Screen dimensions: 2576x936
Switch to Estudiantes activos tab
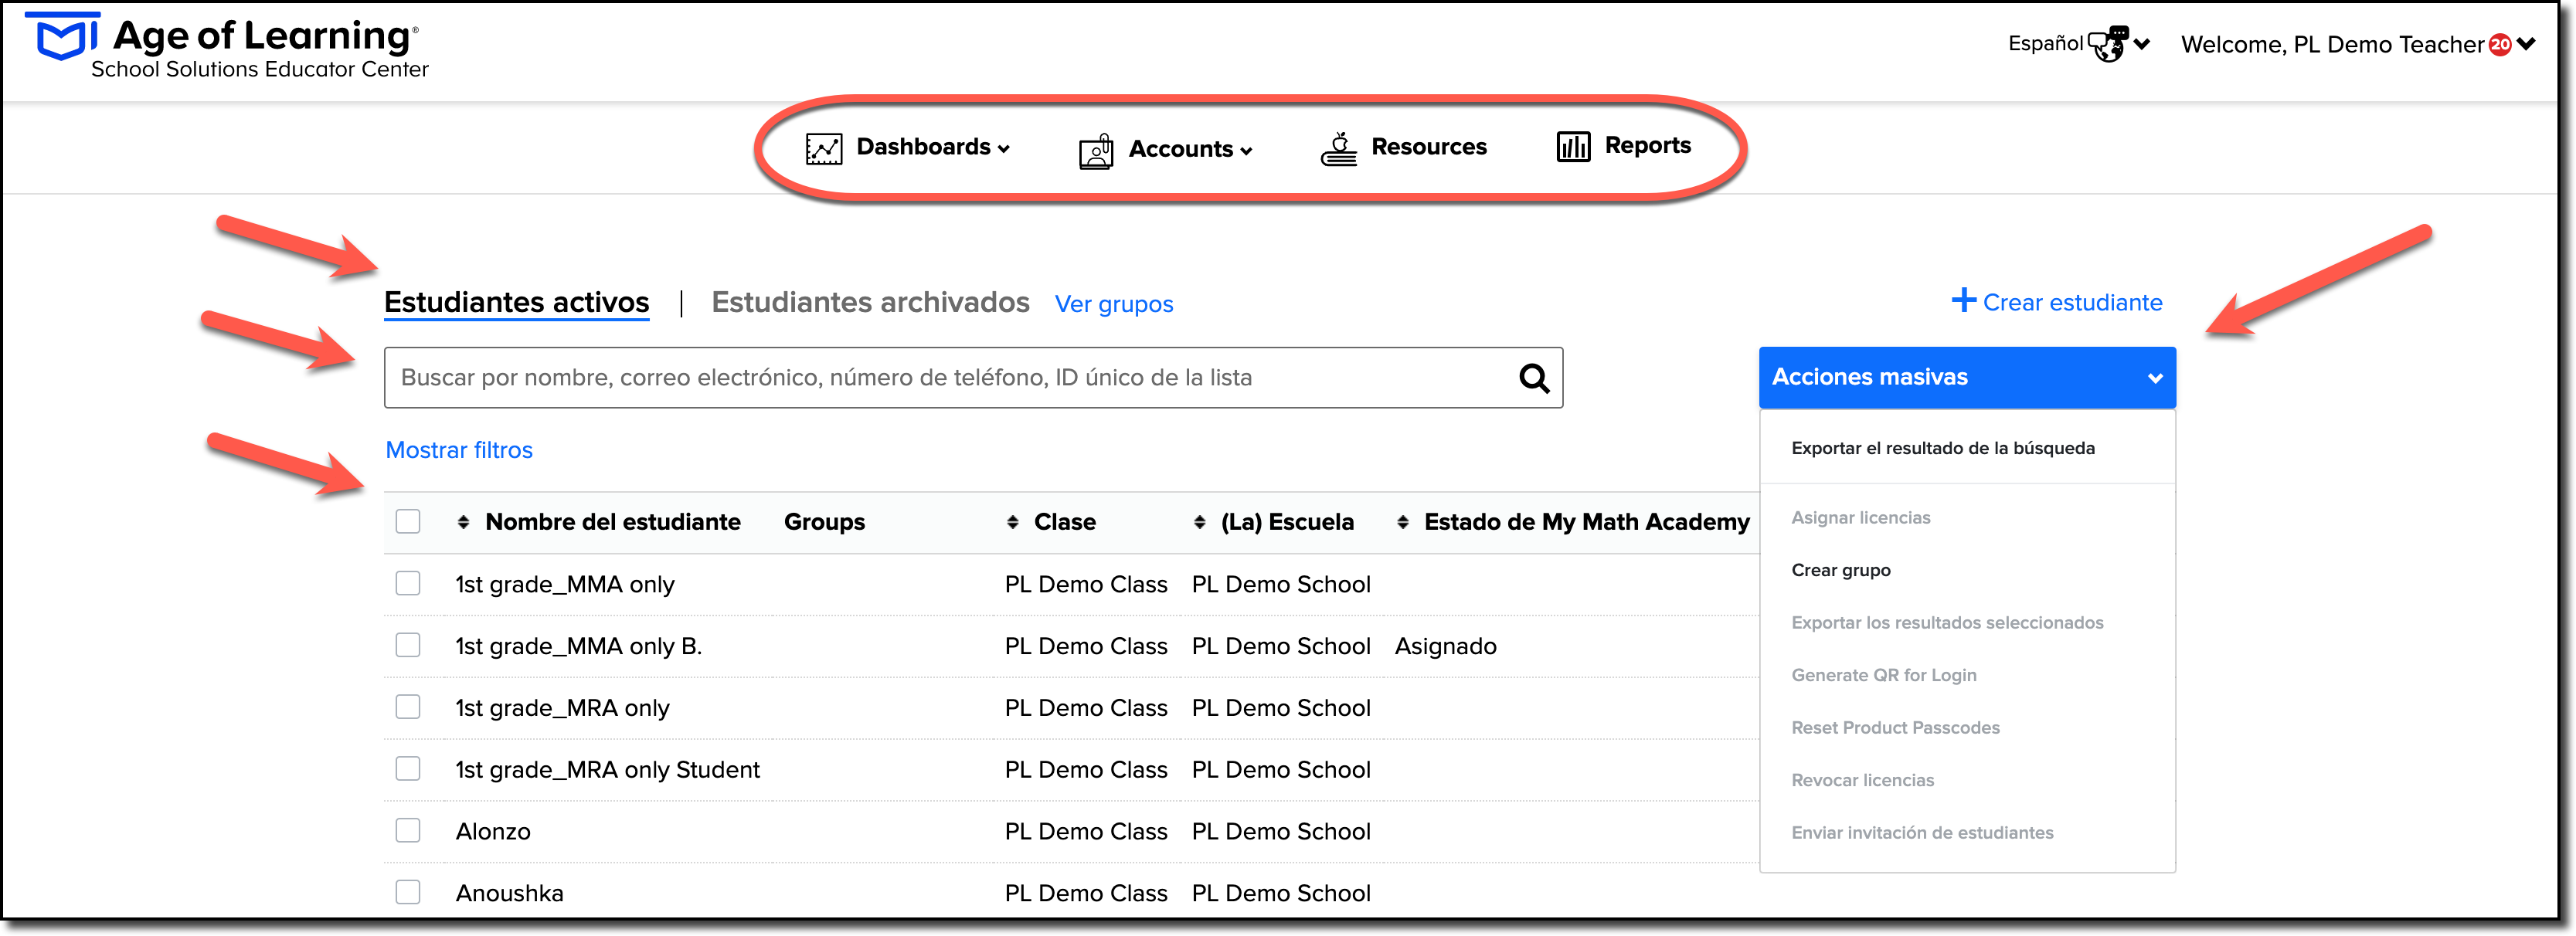[516, 302]
